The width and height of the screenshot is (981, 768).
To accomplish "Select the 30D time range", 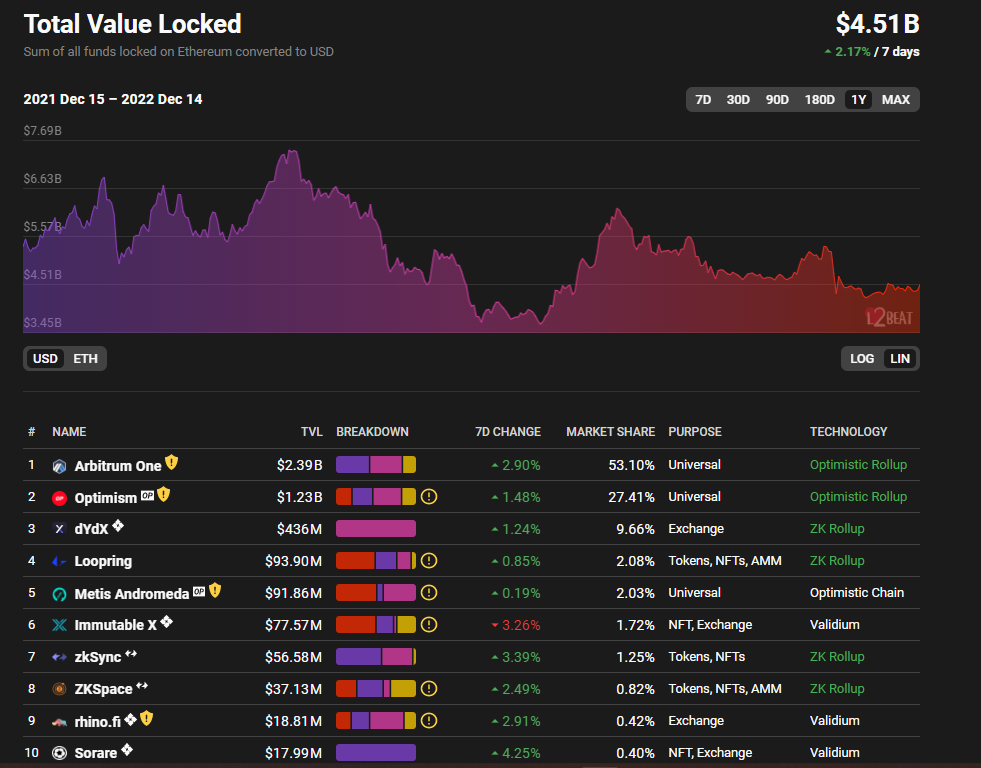I will click(738, 100).
